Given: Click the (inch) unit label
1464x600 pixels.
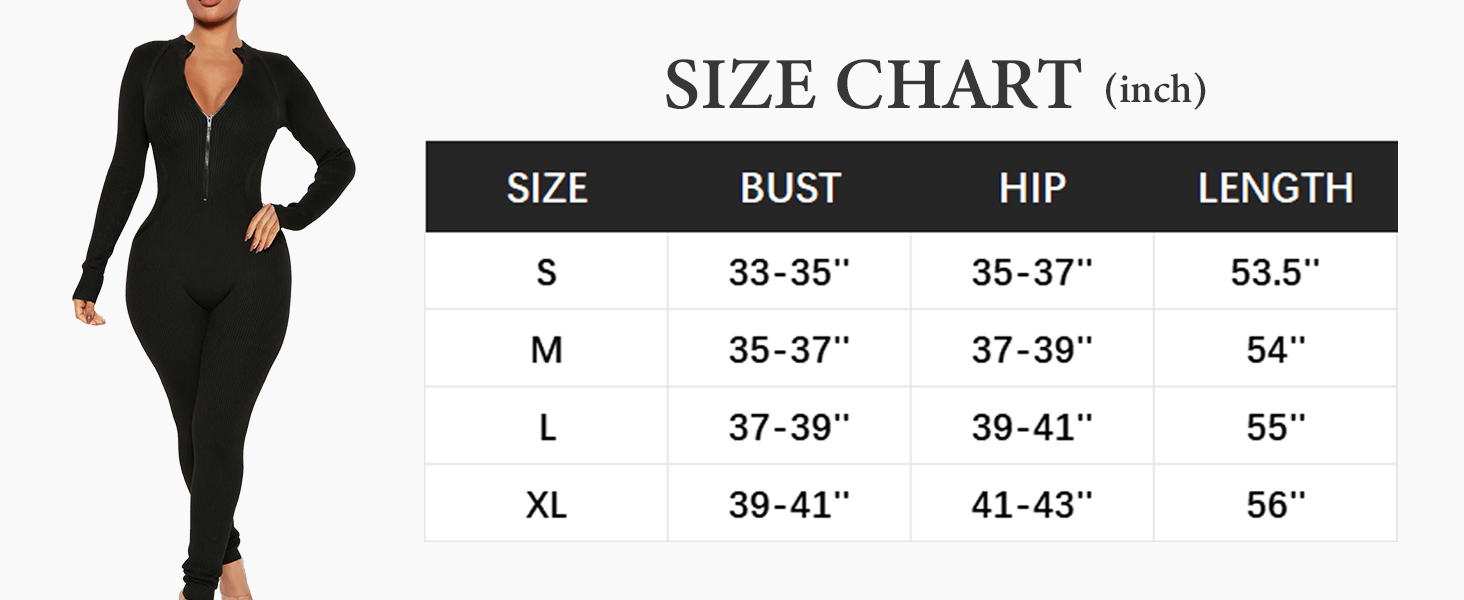Looking at the screenshot, I should pos(1155,90).
